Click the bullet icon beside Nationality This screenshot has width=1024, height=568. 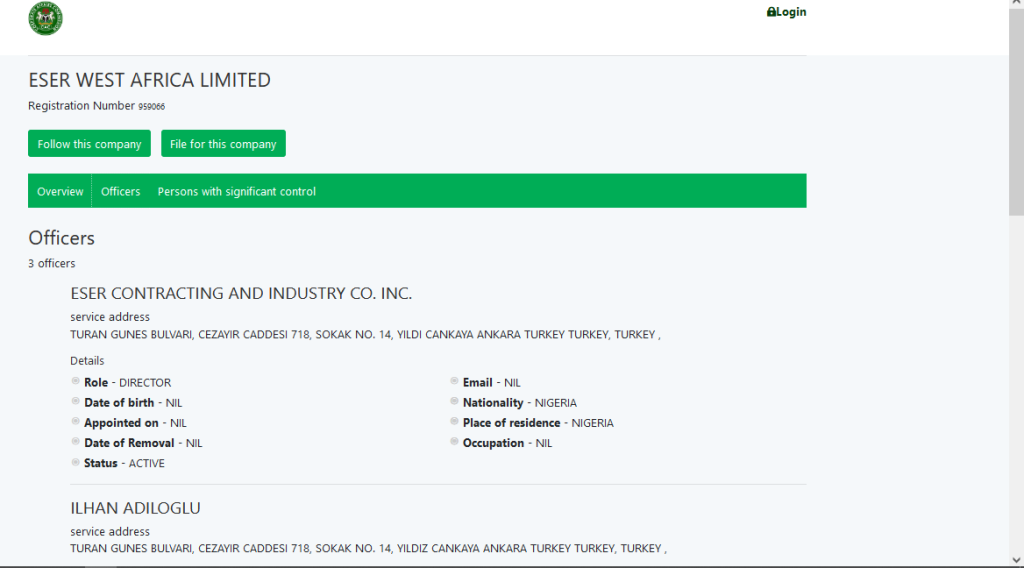coord(455,401)
